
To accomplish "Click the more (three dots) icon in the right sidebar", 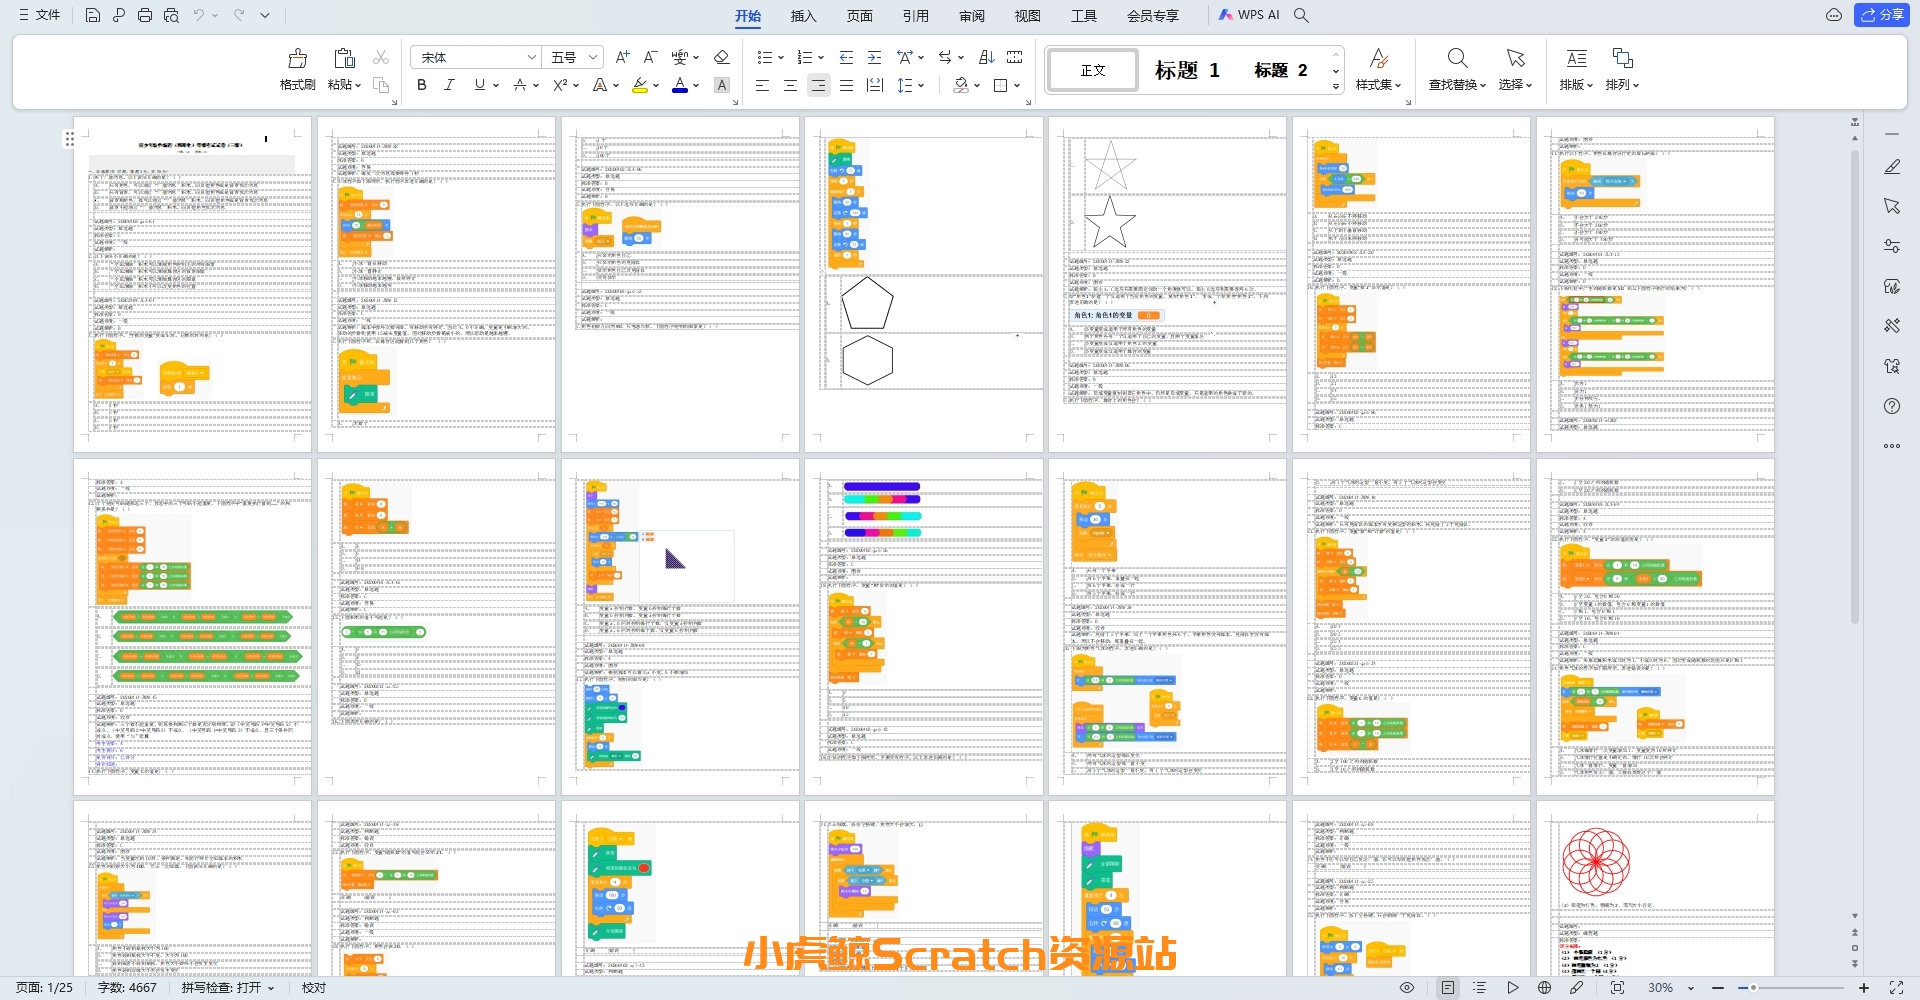I will click(x=1892, y=446).
